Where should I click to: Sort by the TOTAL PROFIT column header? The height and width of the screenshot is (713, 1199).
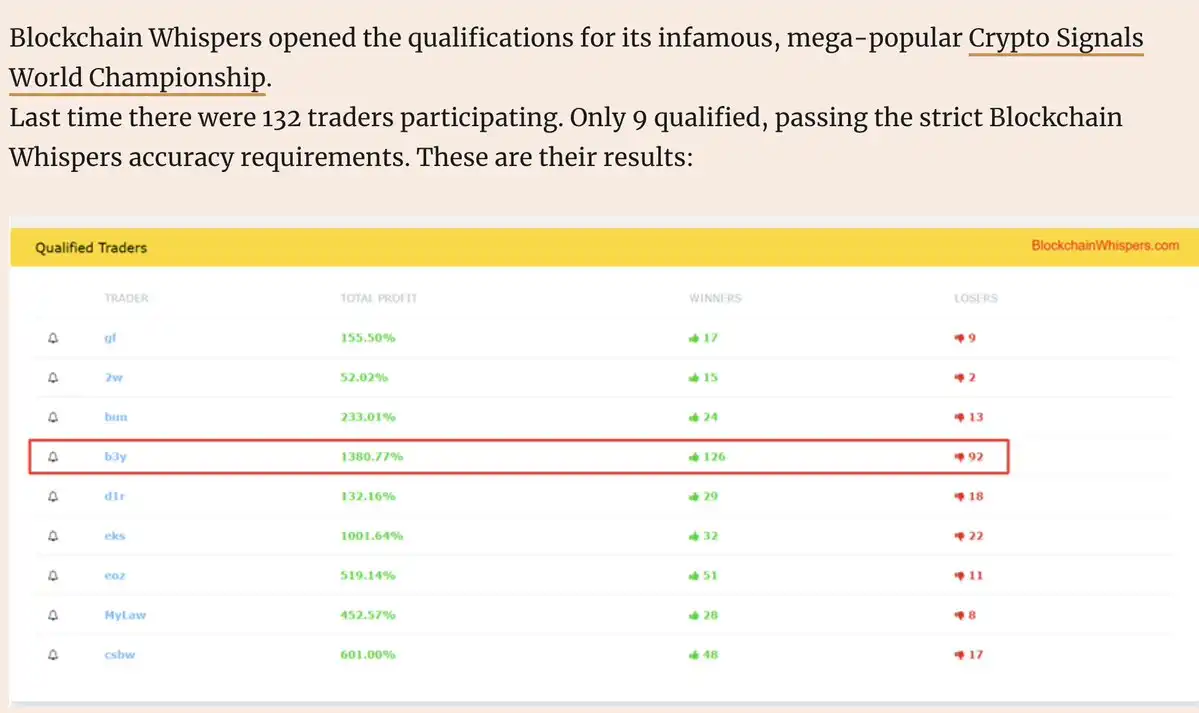379,299
